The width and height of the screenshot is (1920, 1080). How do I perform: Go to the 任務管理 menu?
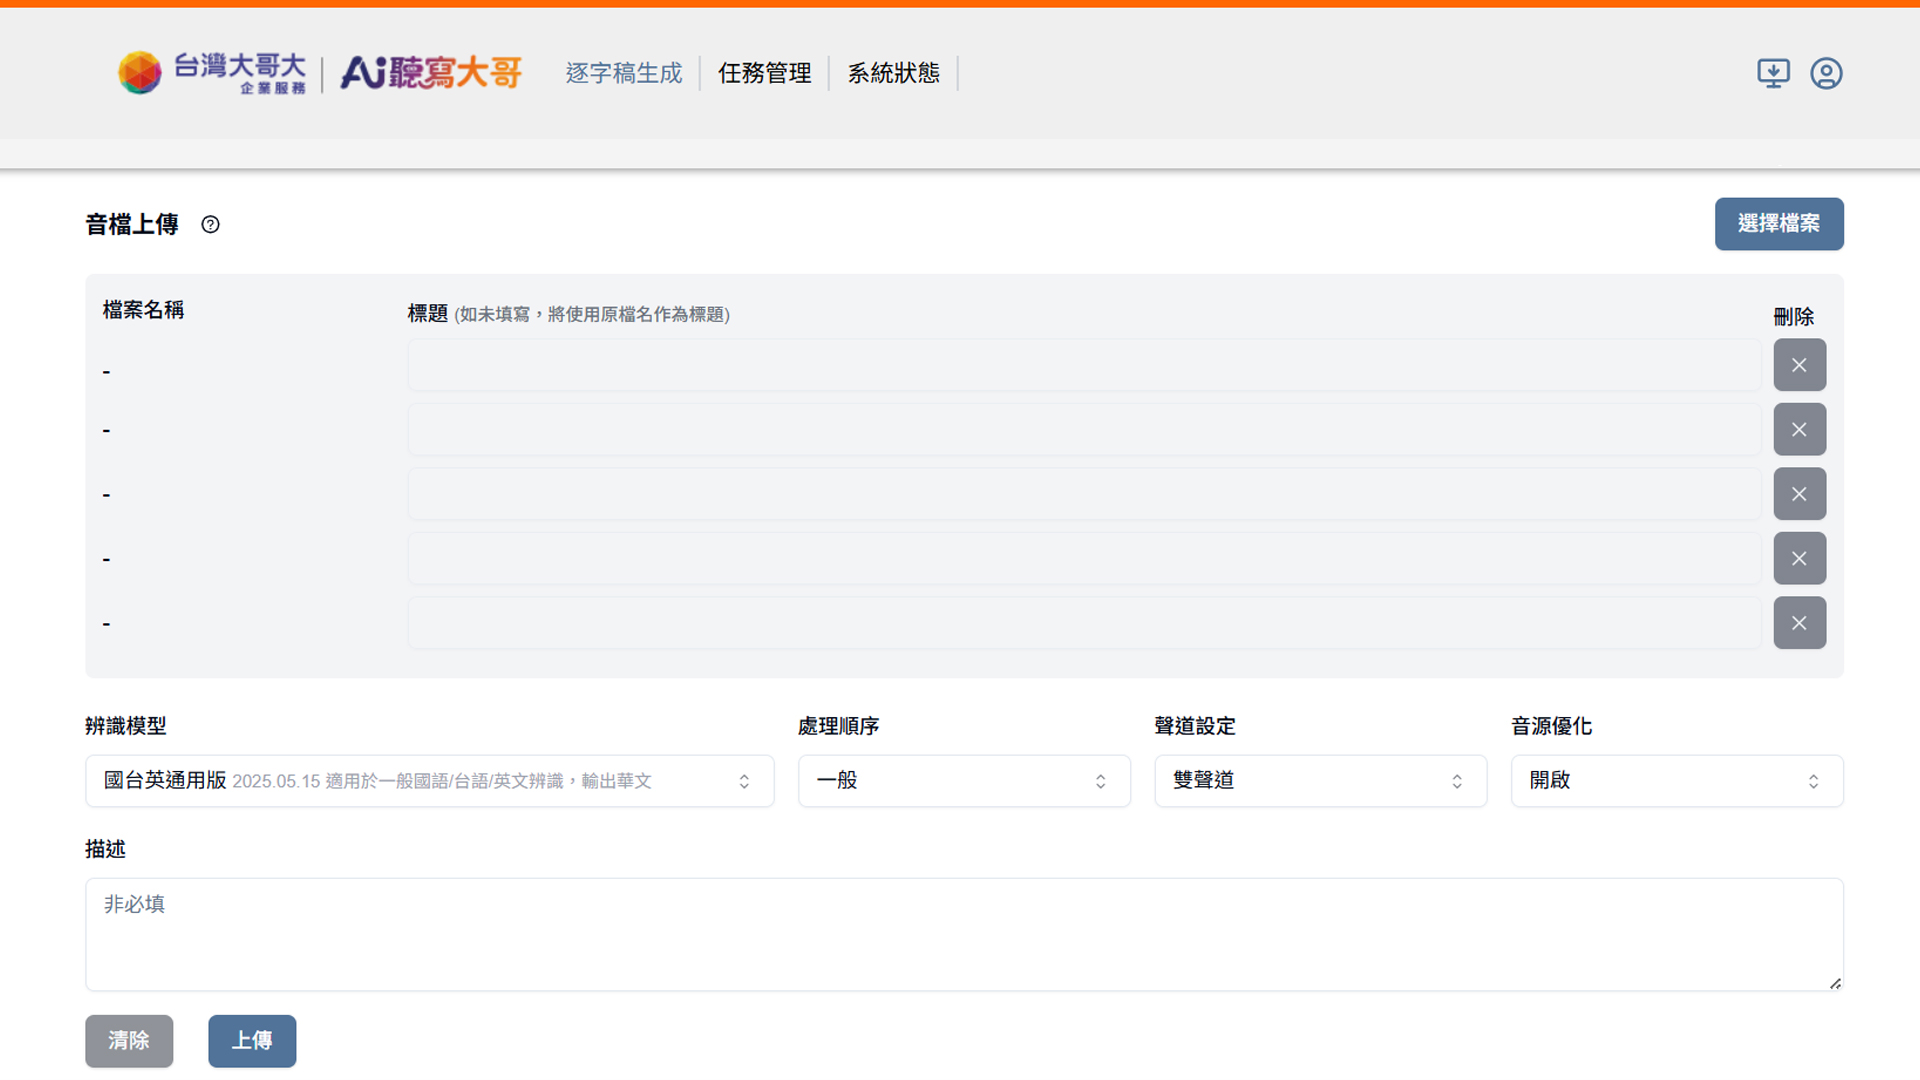(764, 73)
